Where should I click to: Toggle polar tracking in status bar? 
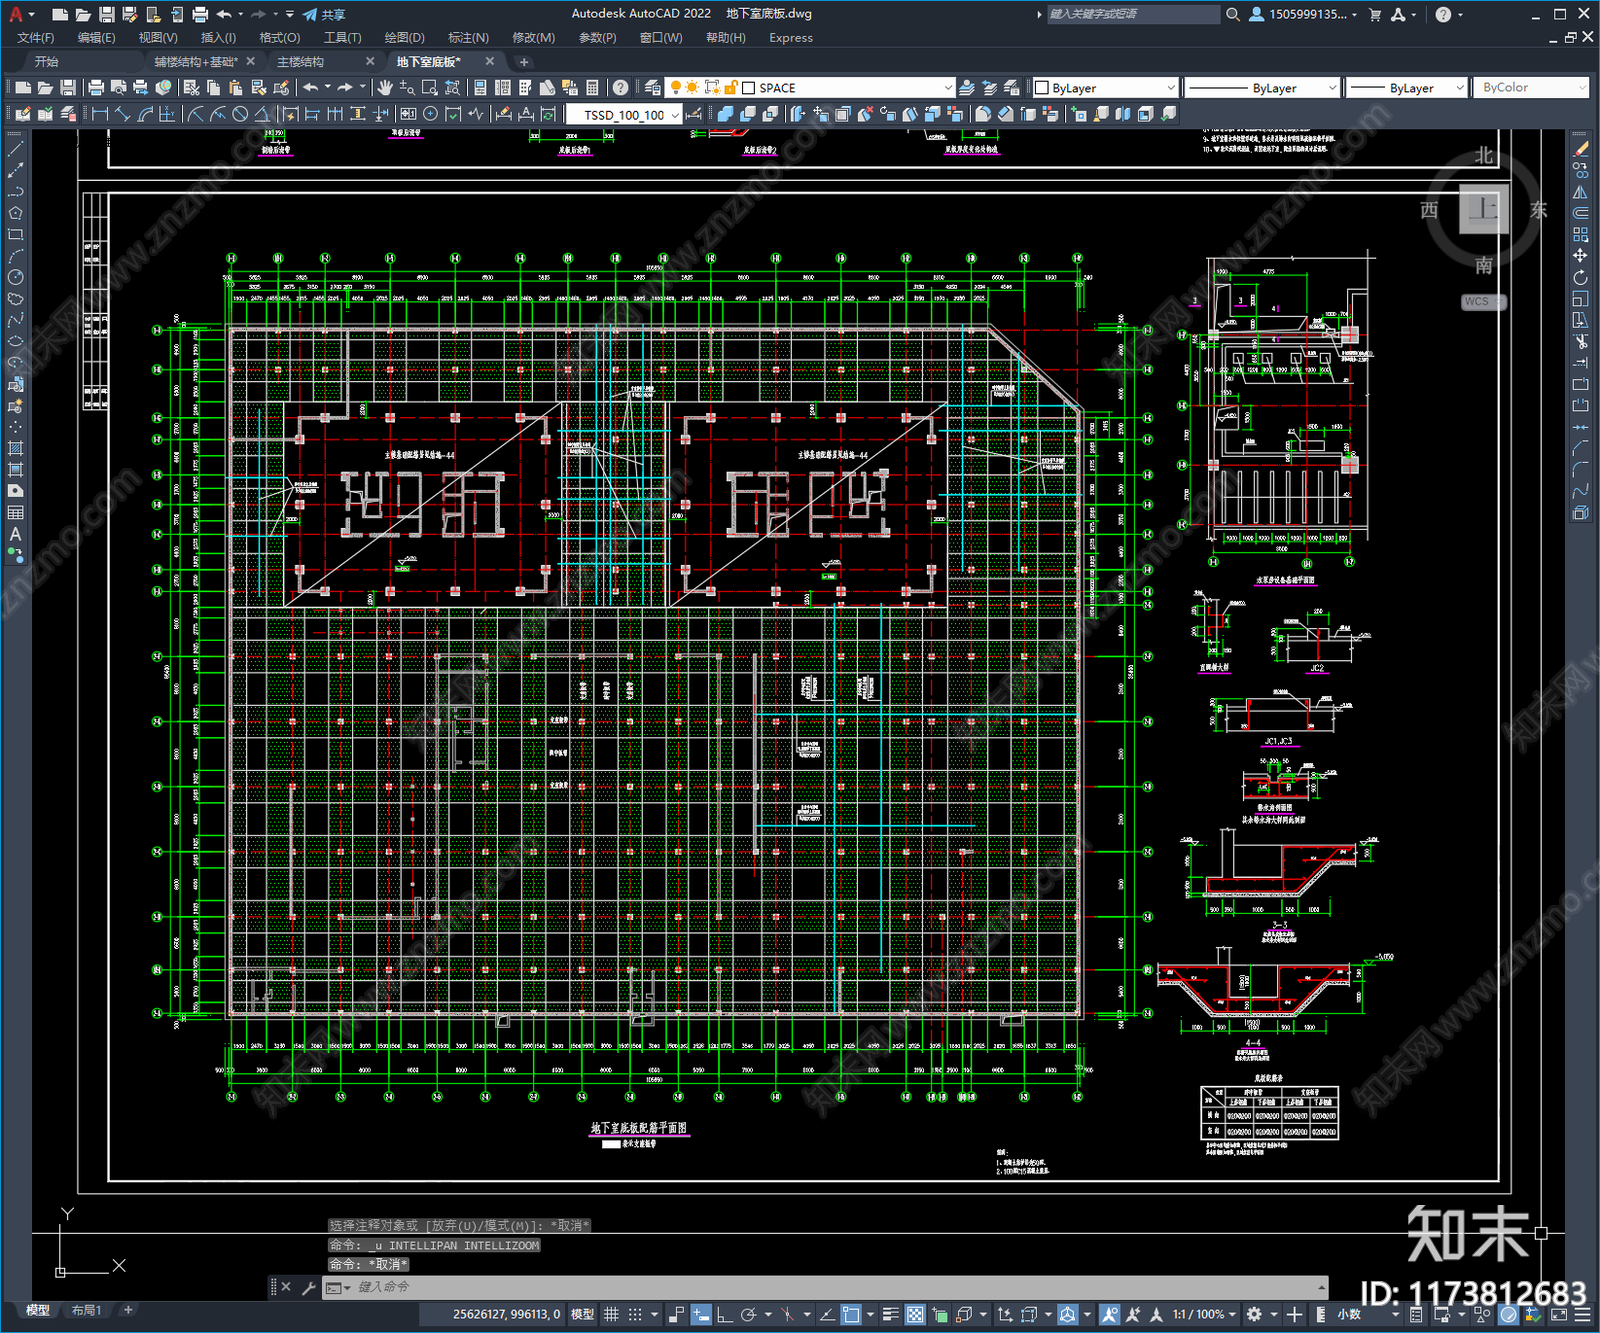tap(748, 1314)
